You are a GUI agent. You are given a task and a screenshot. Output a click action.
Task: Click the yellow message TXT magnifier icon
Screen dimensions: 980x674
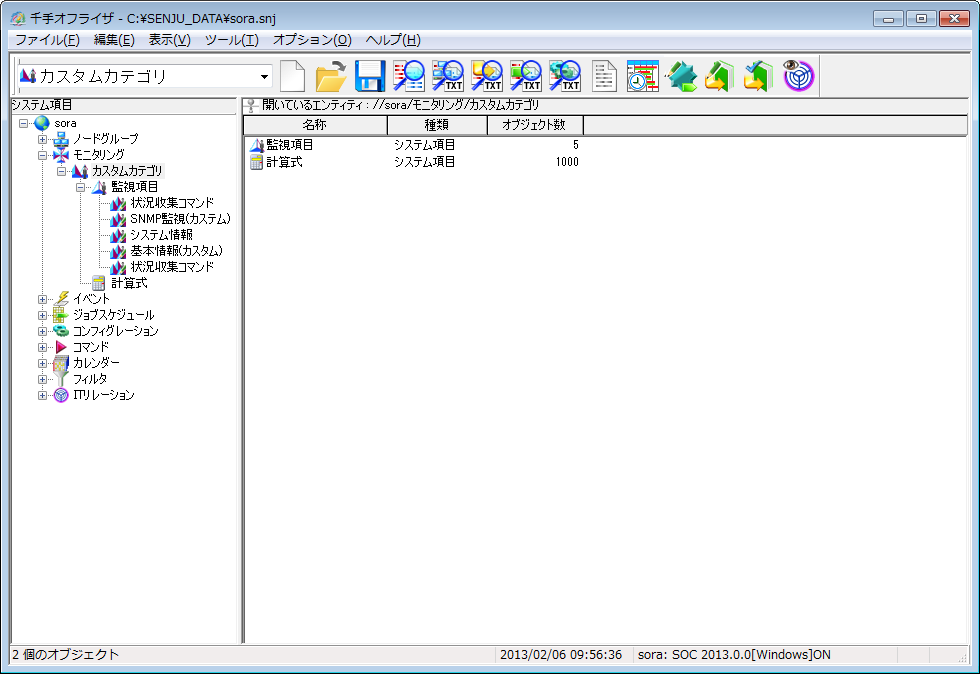487,76
